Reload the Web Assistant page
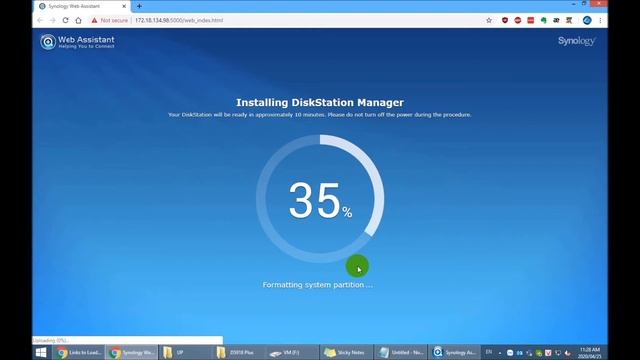Viewport: 640px width, 360px height. pos(65,20)
